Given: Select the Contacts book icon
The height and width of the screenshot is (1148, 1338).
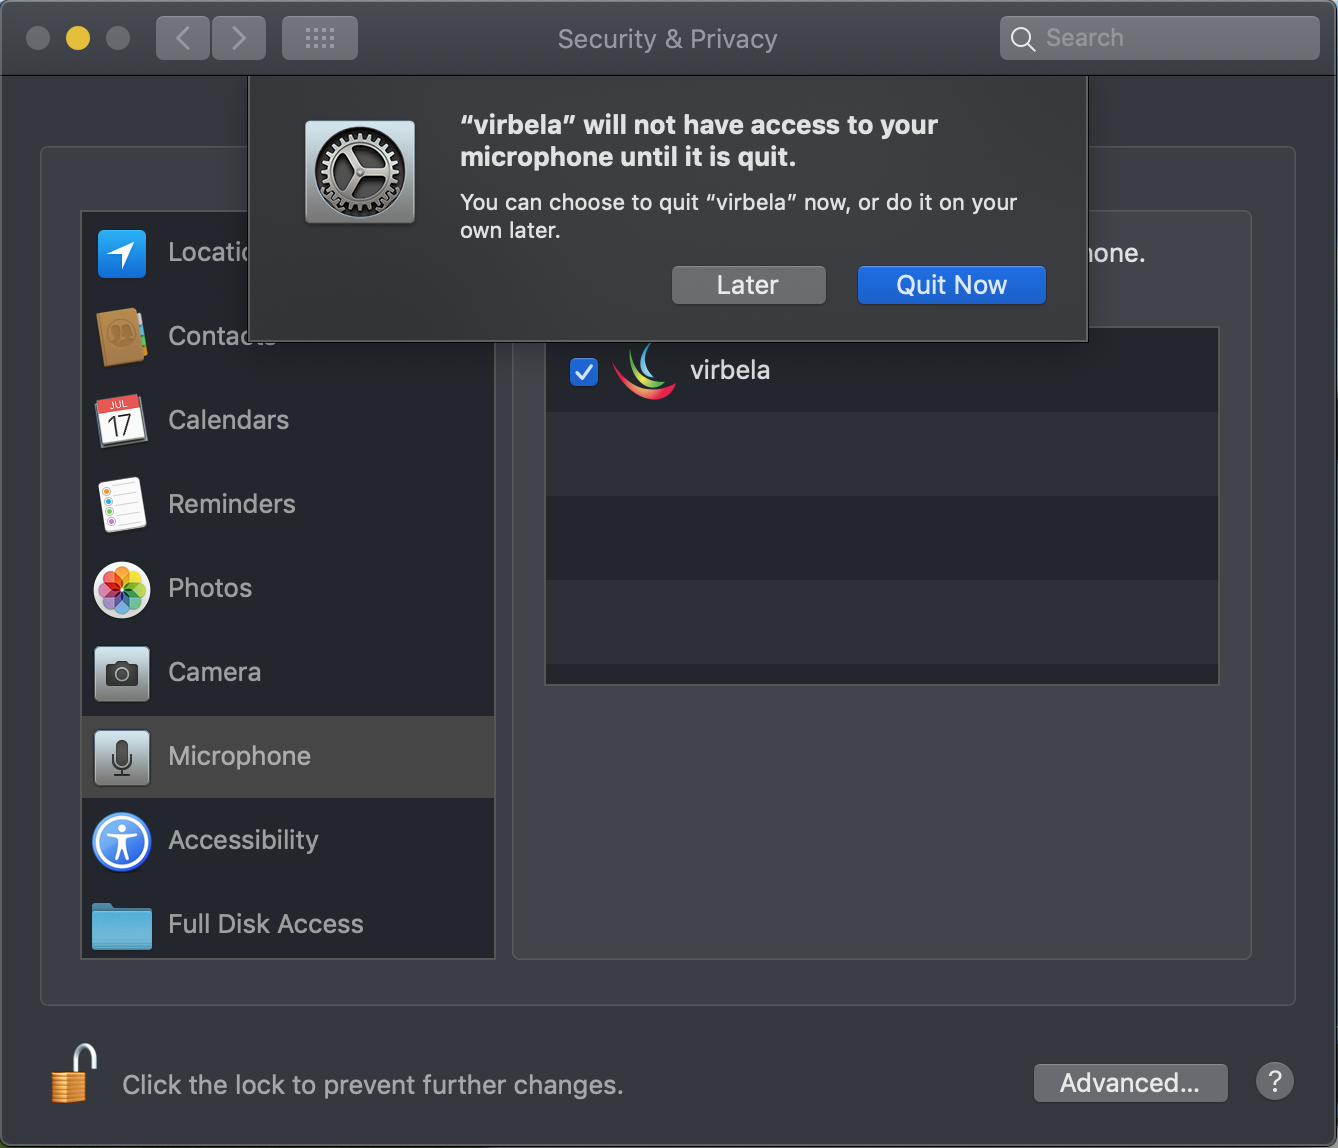Looking at the screenshot, I should 122,337.
